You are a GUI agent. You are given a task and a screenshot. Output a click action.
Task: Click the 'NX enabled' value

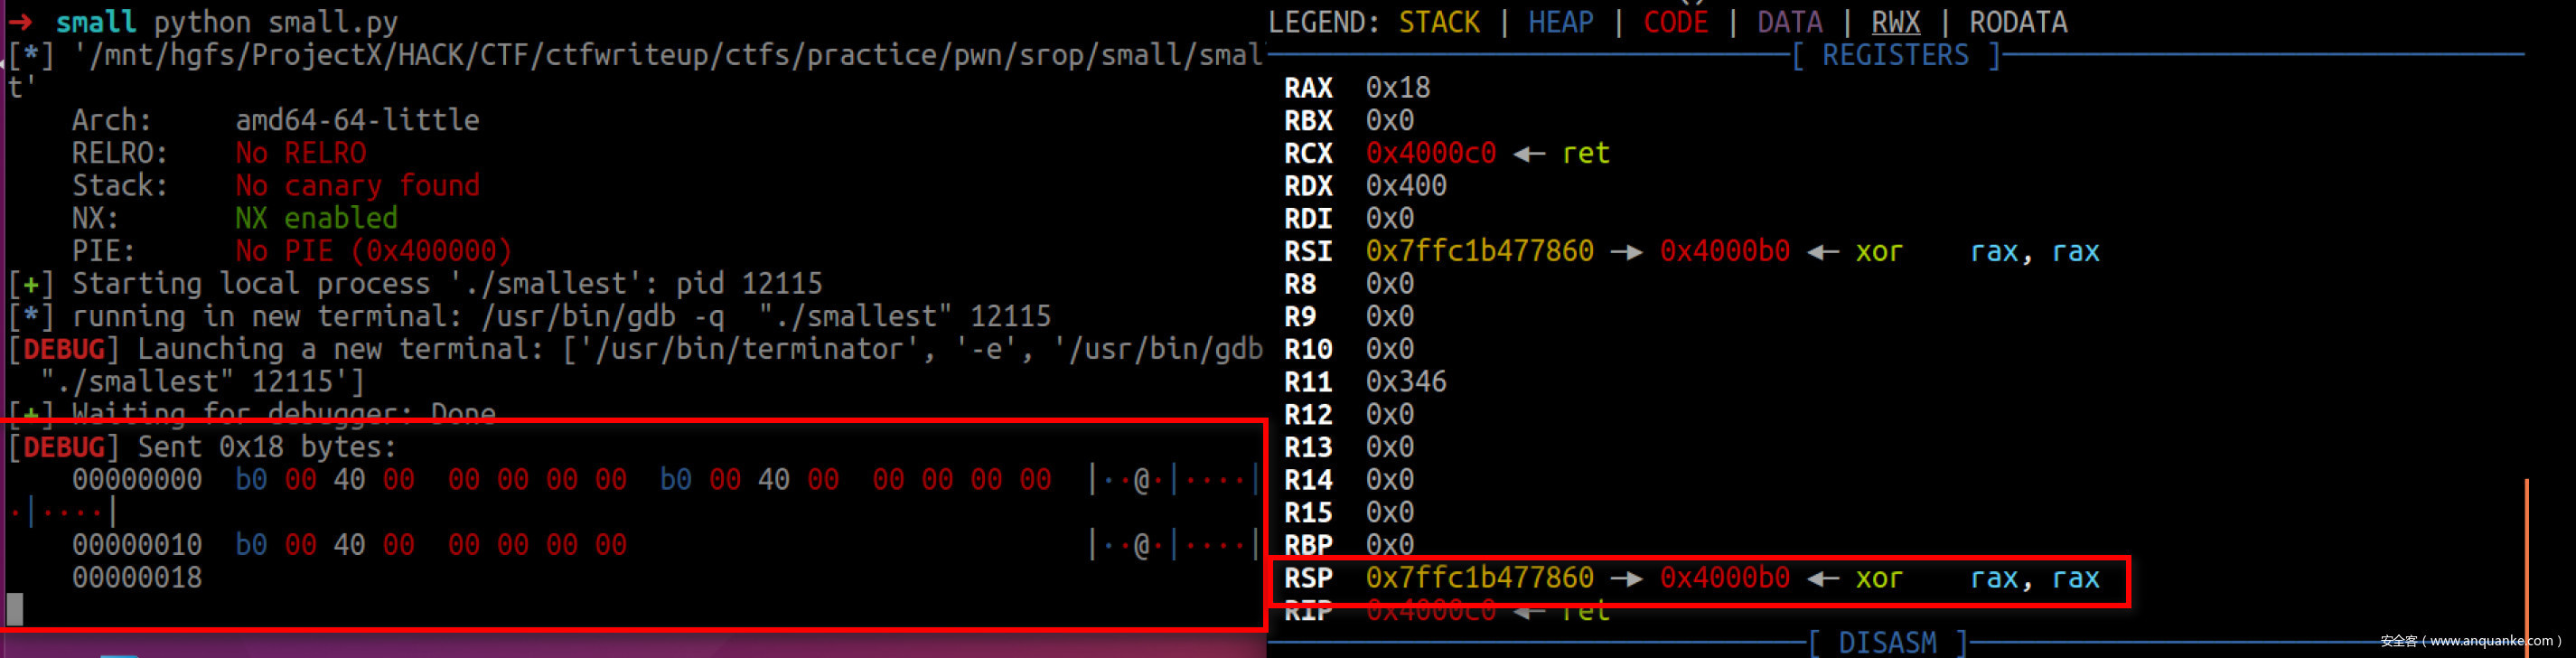point(316,218)
